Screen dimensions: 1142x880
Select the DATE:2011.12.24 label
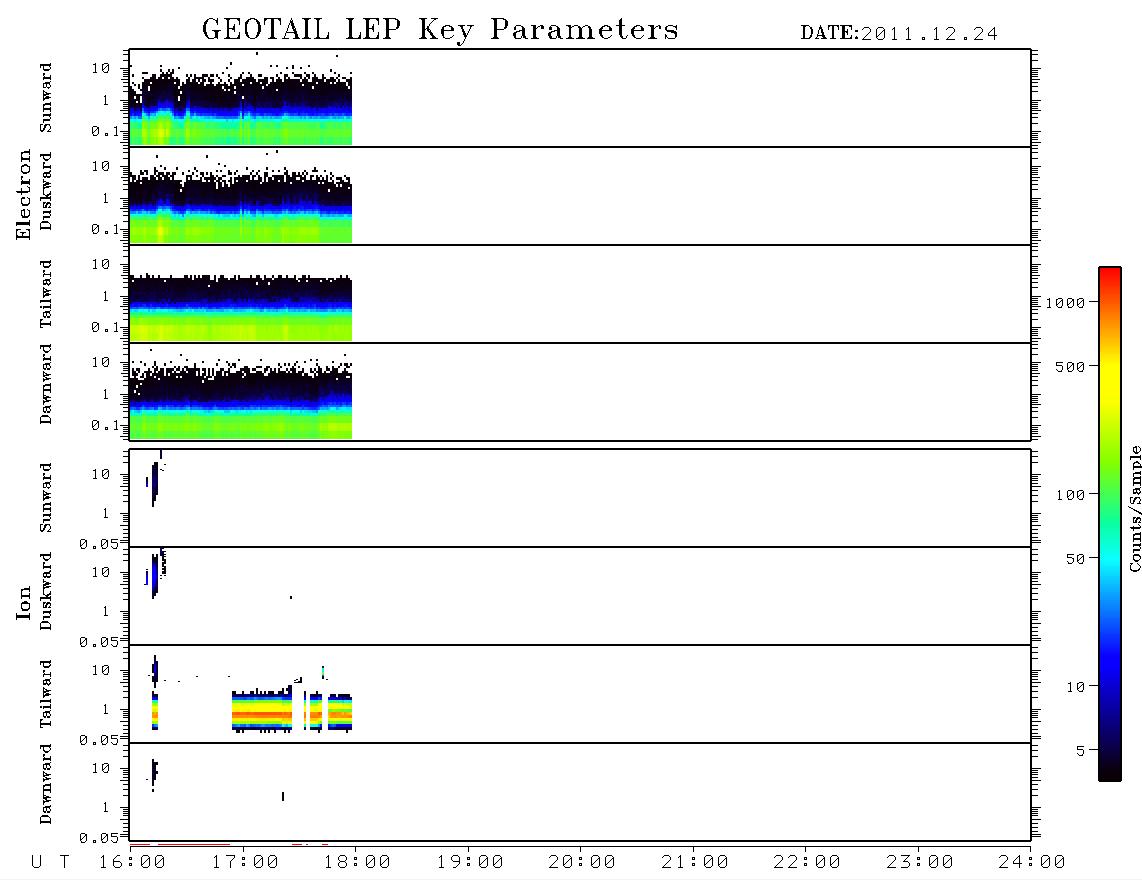click(x=899, y=34)
